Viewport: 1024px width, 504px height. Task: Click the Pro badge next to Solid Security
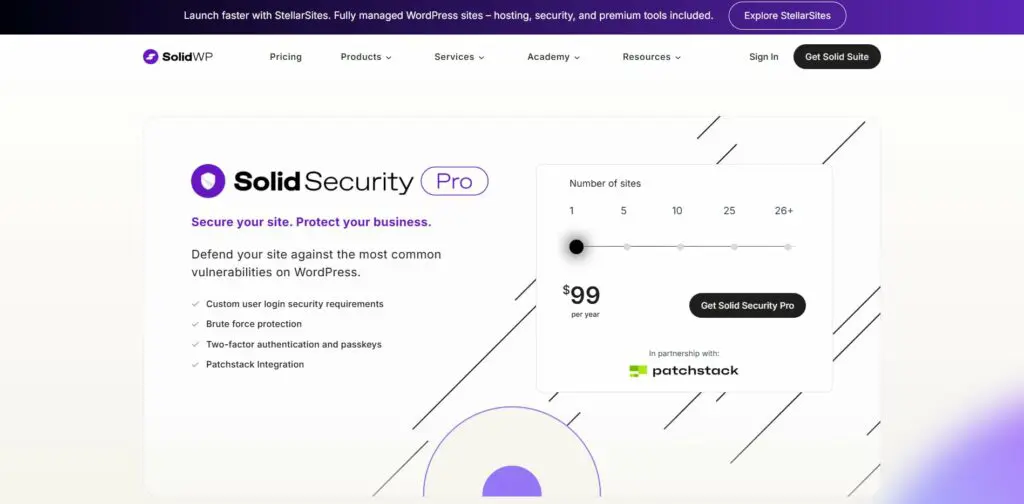(x=454, y=181)
